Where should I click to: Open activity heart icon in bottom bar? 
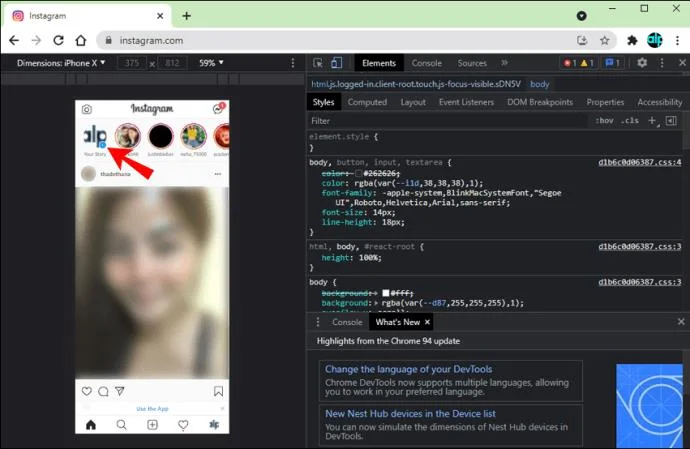[x=183, y=425]
